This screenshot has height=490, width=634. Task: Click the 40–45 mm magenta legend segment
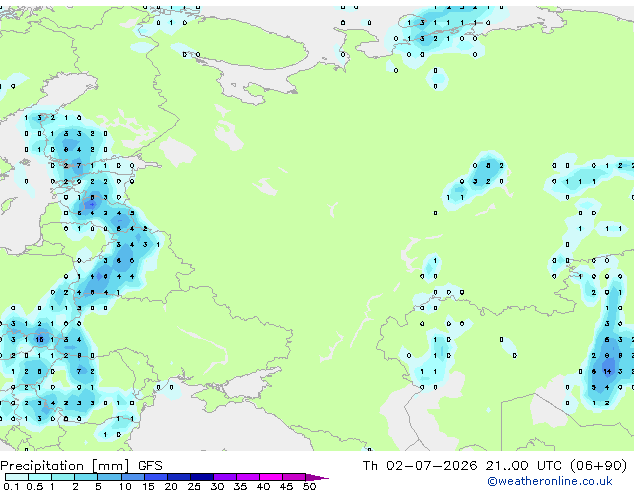pos(271,477)
